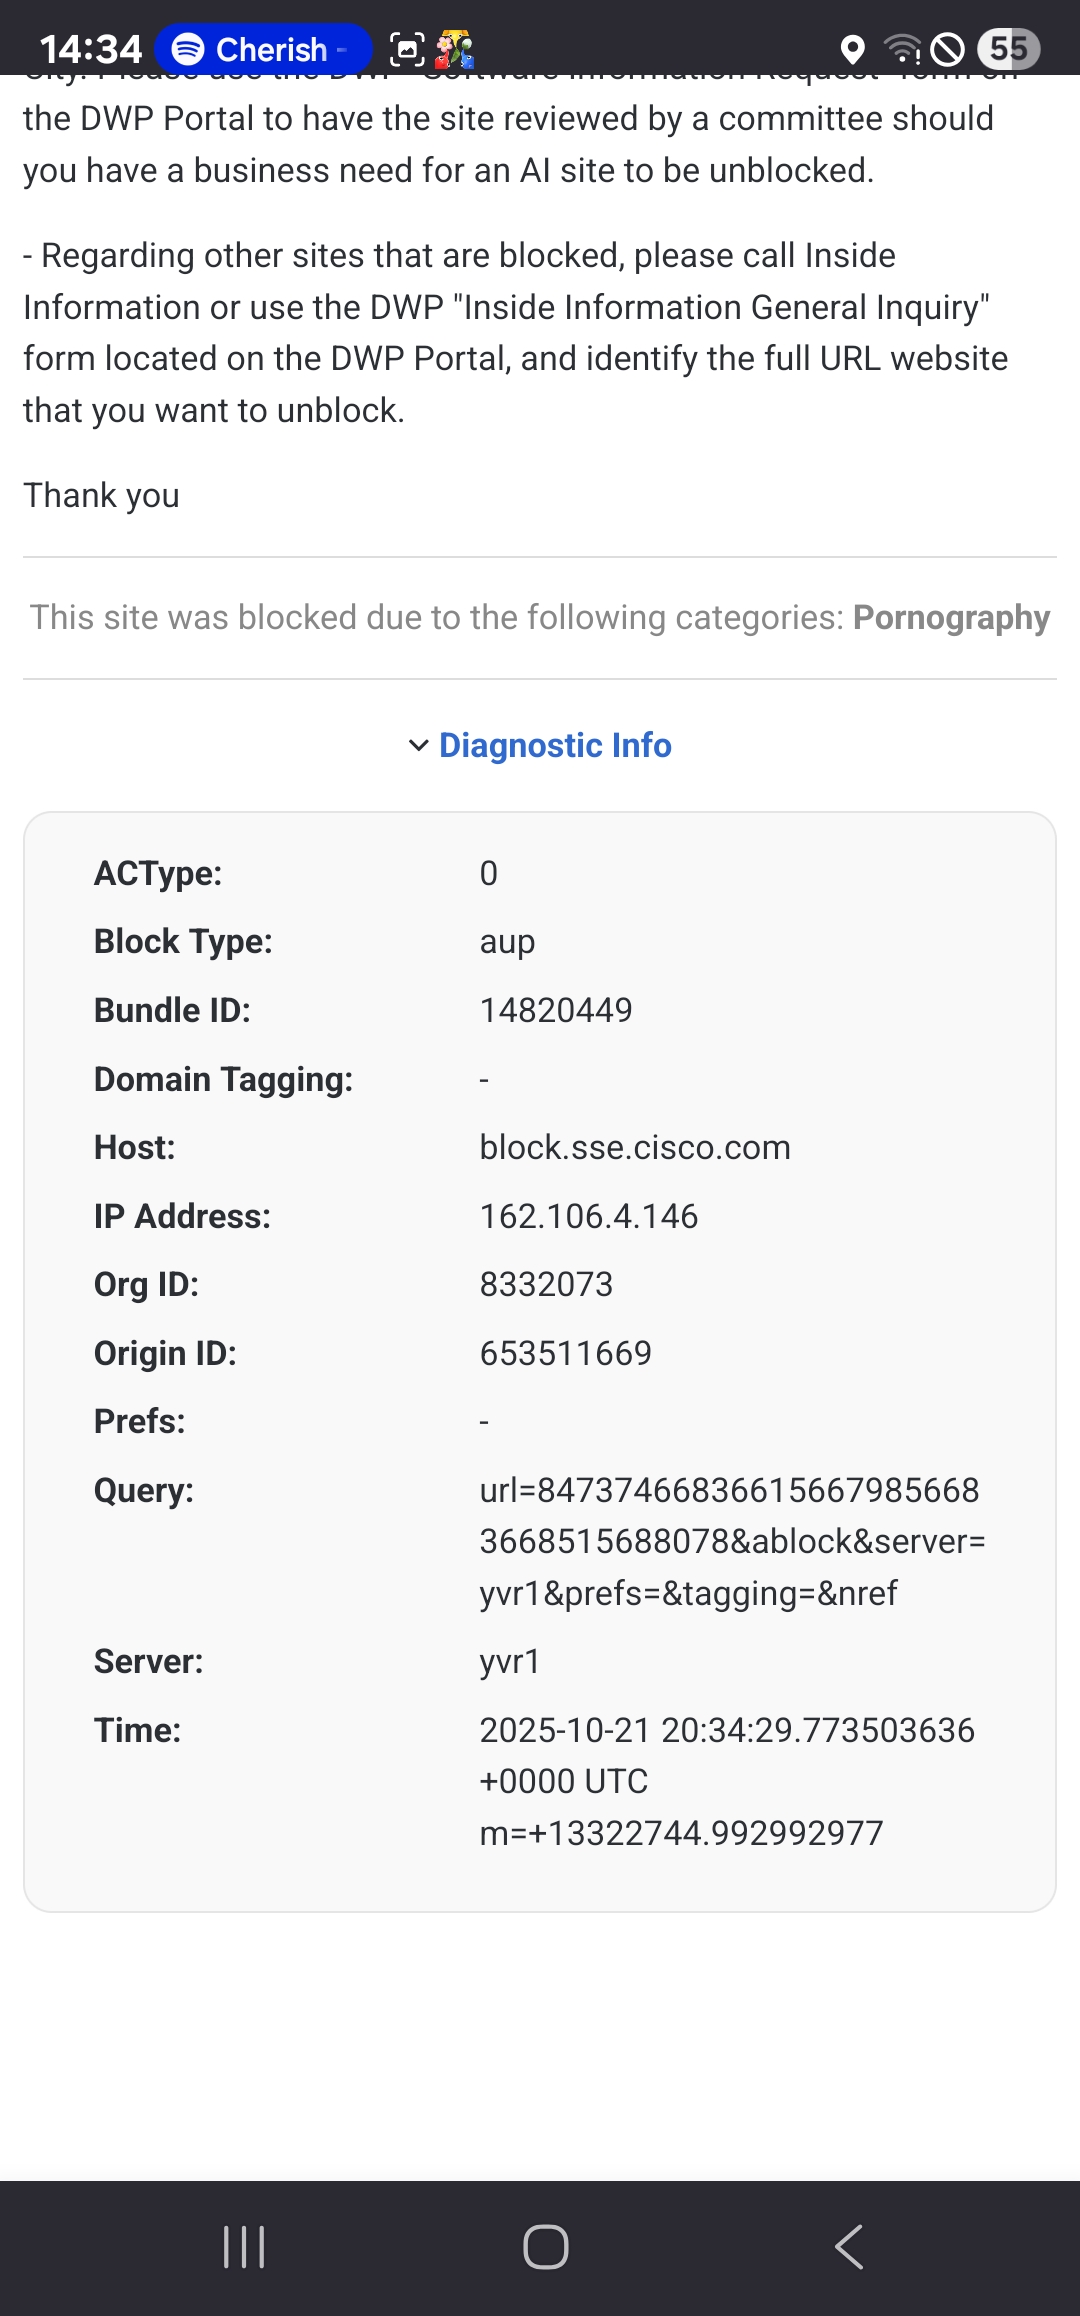Tap the Pornography category label
Image resolution: width=1080 pixels, height=2316 pixels.
(x=951, y=617)
